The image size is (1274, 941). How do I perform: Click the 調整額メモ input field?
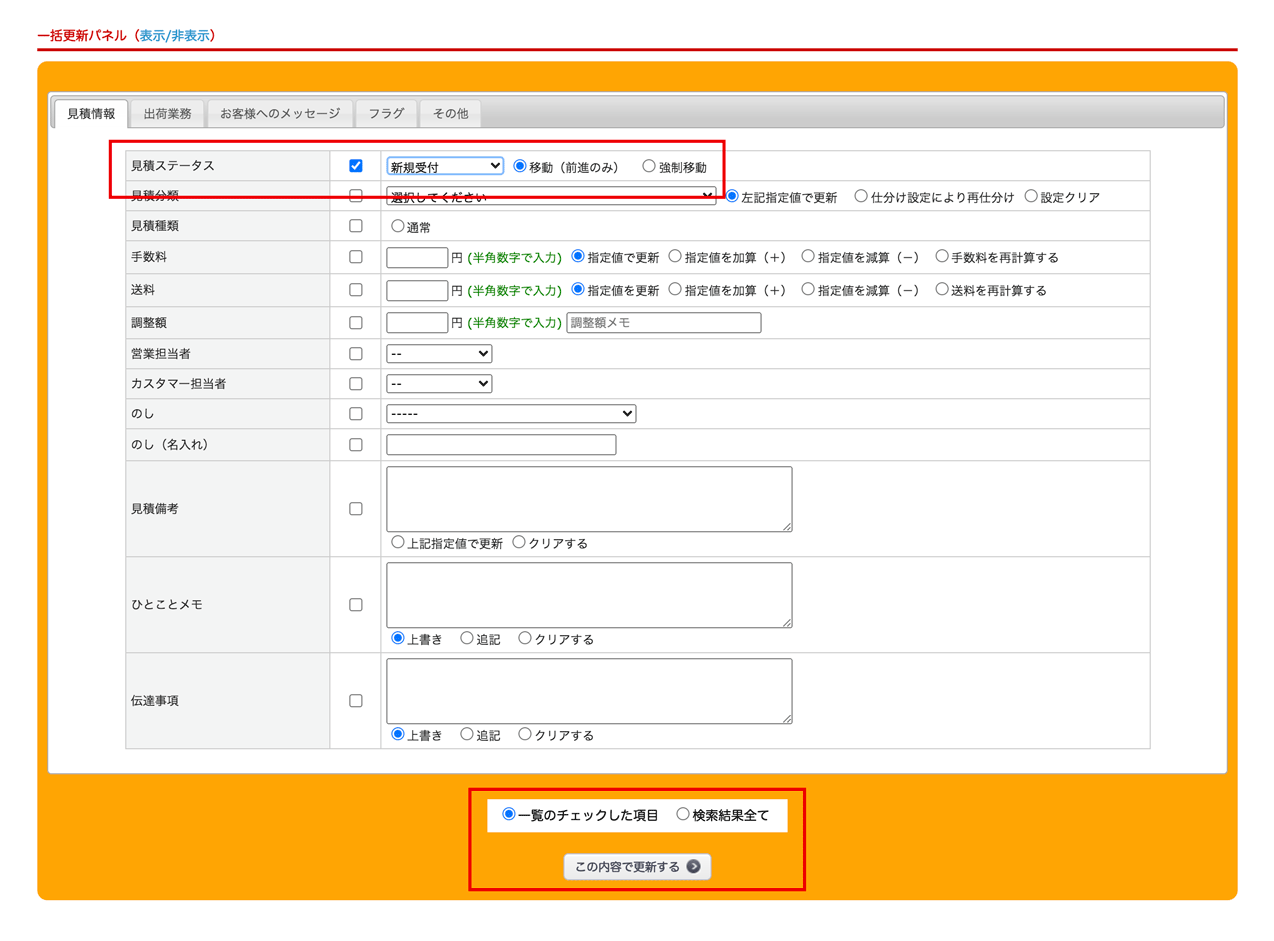click(663, 323)
